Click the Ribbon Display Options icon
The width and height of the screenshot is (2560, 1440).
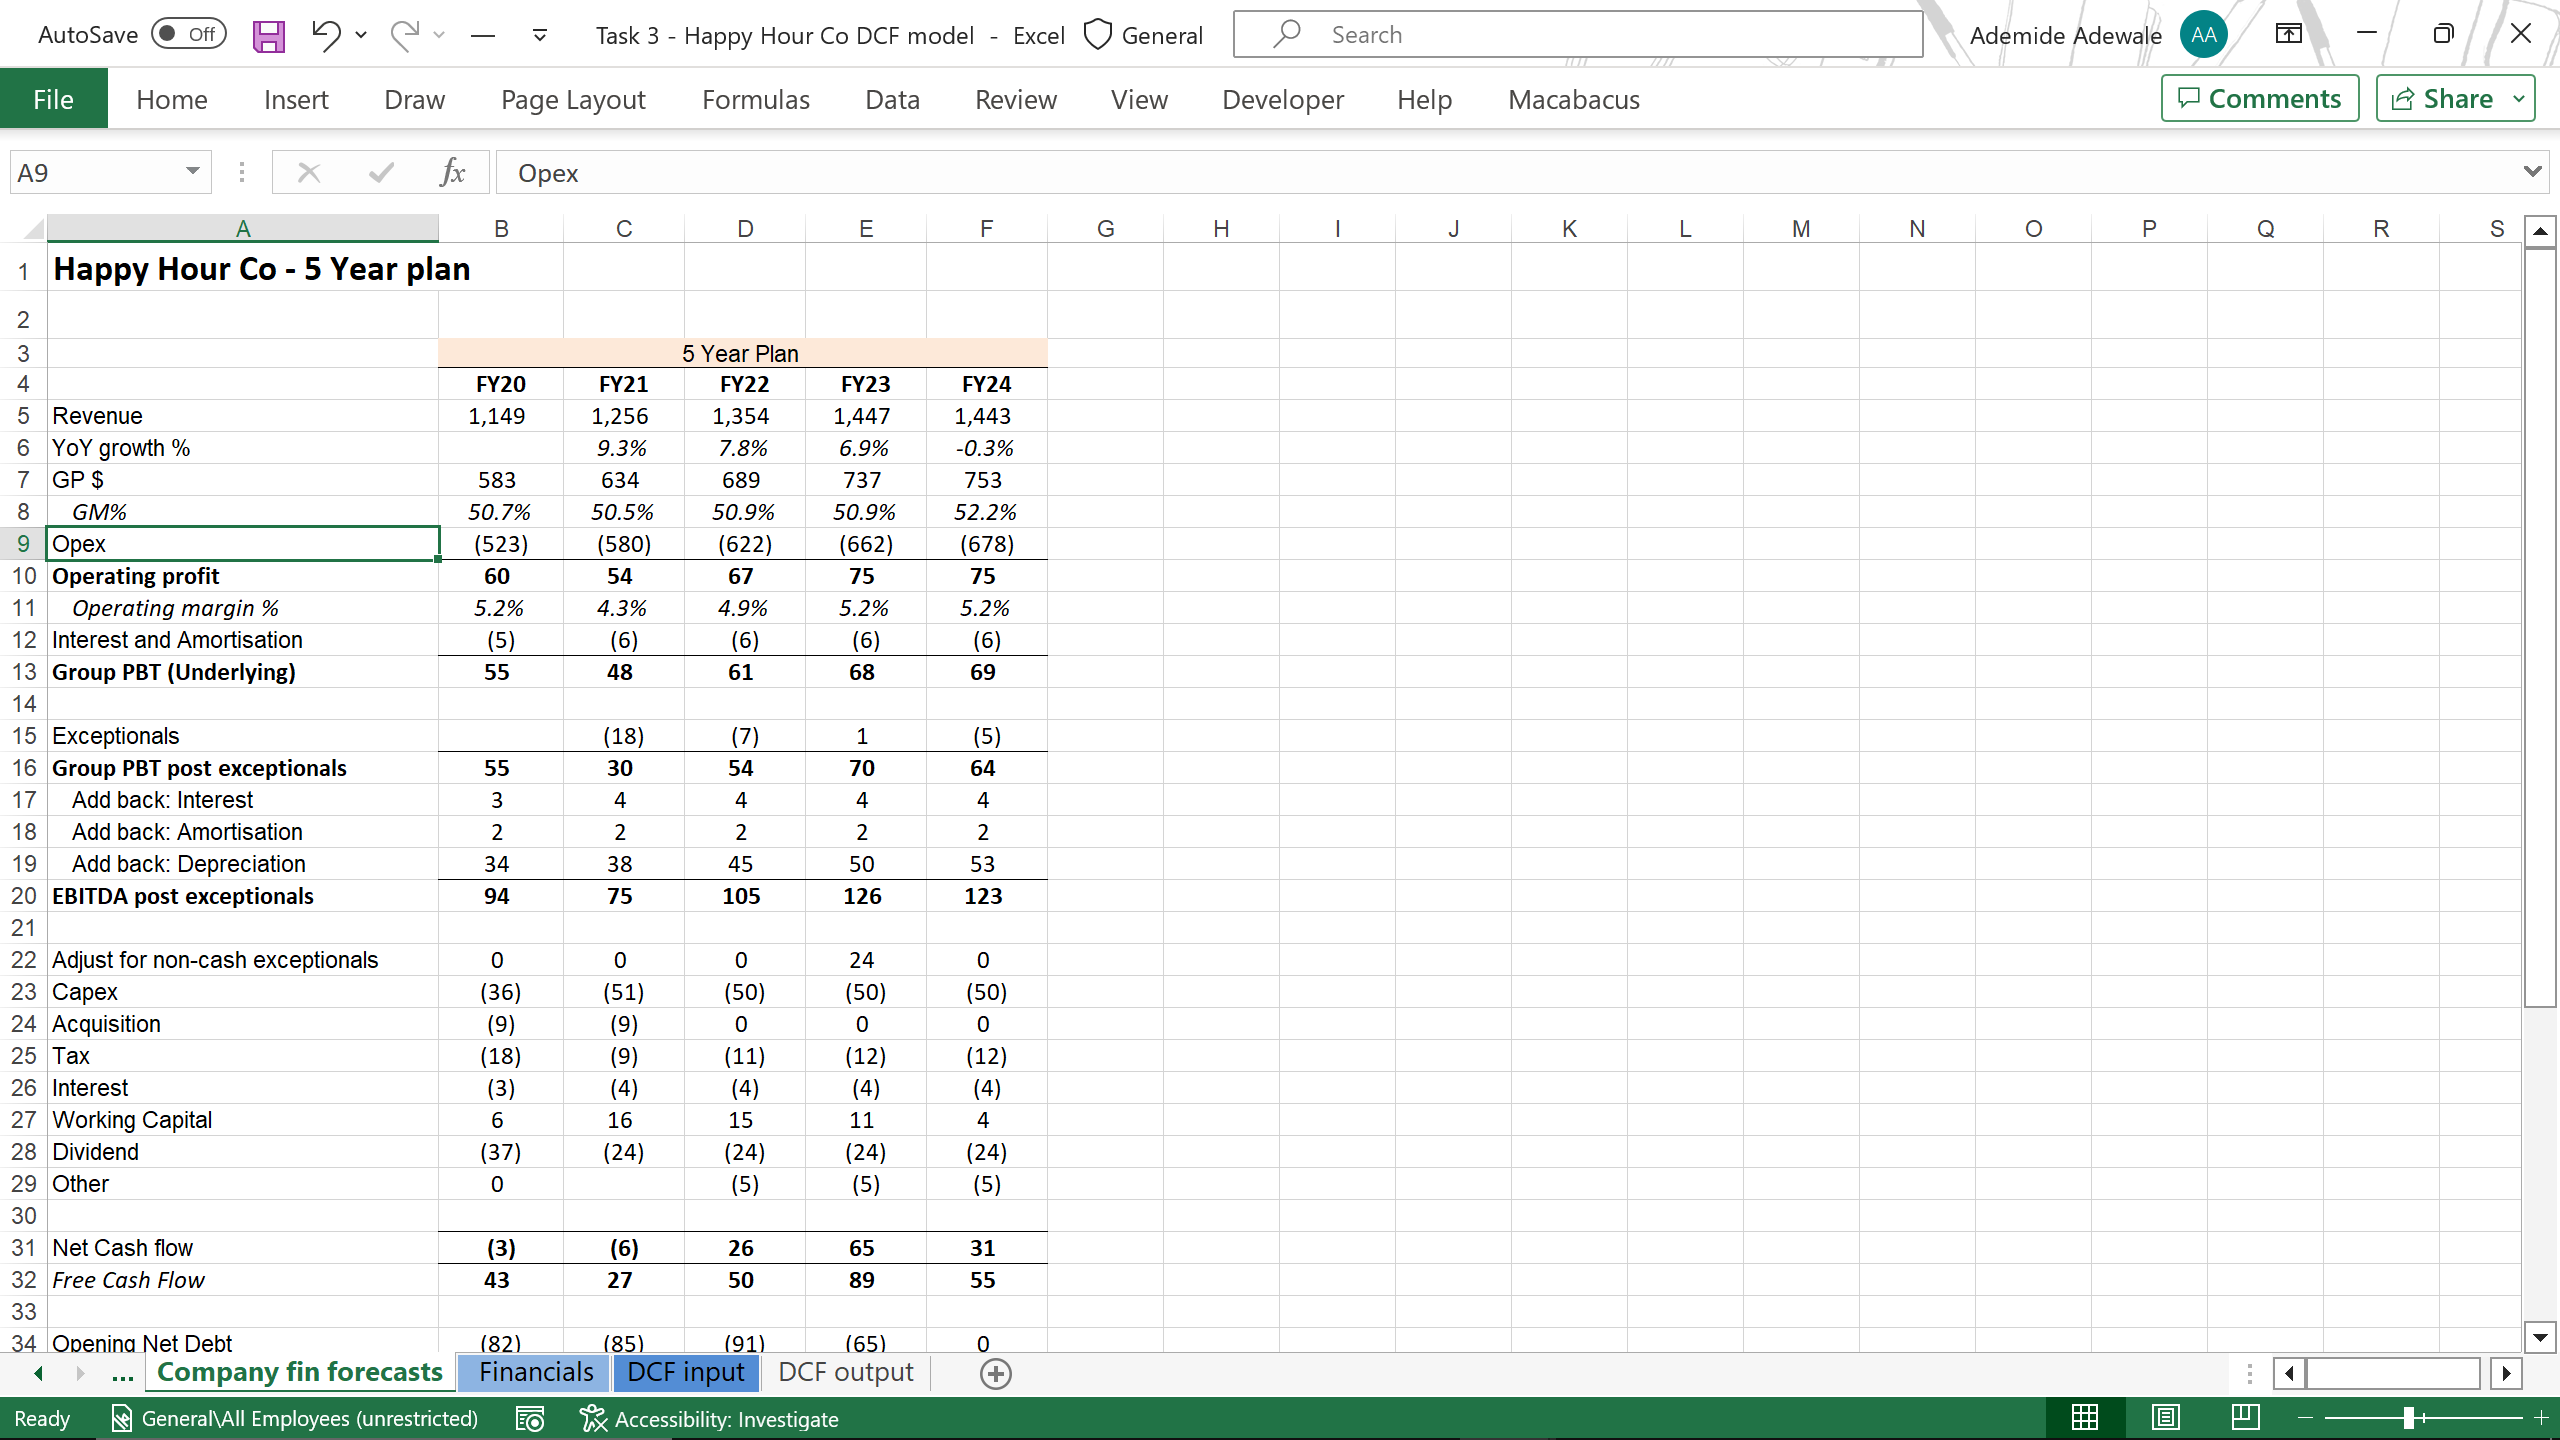point(2288,35)
